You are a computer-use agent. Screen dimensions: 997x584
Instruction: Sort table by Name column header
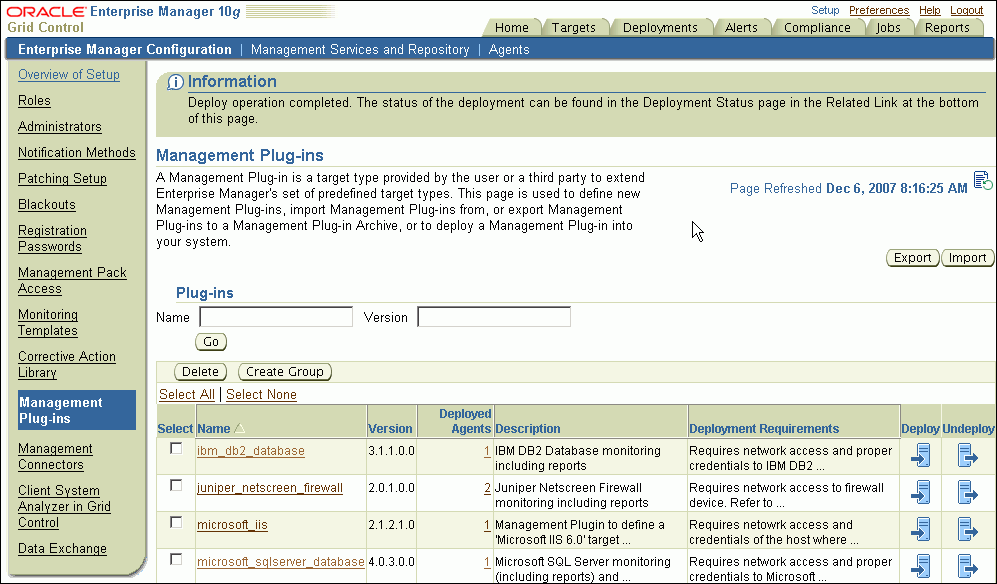[x=214, y=428]
